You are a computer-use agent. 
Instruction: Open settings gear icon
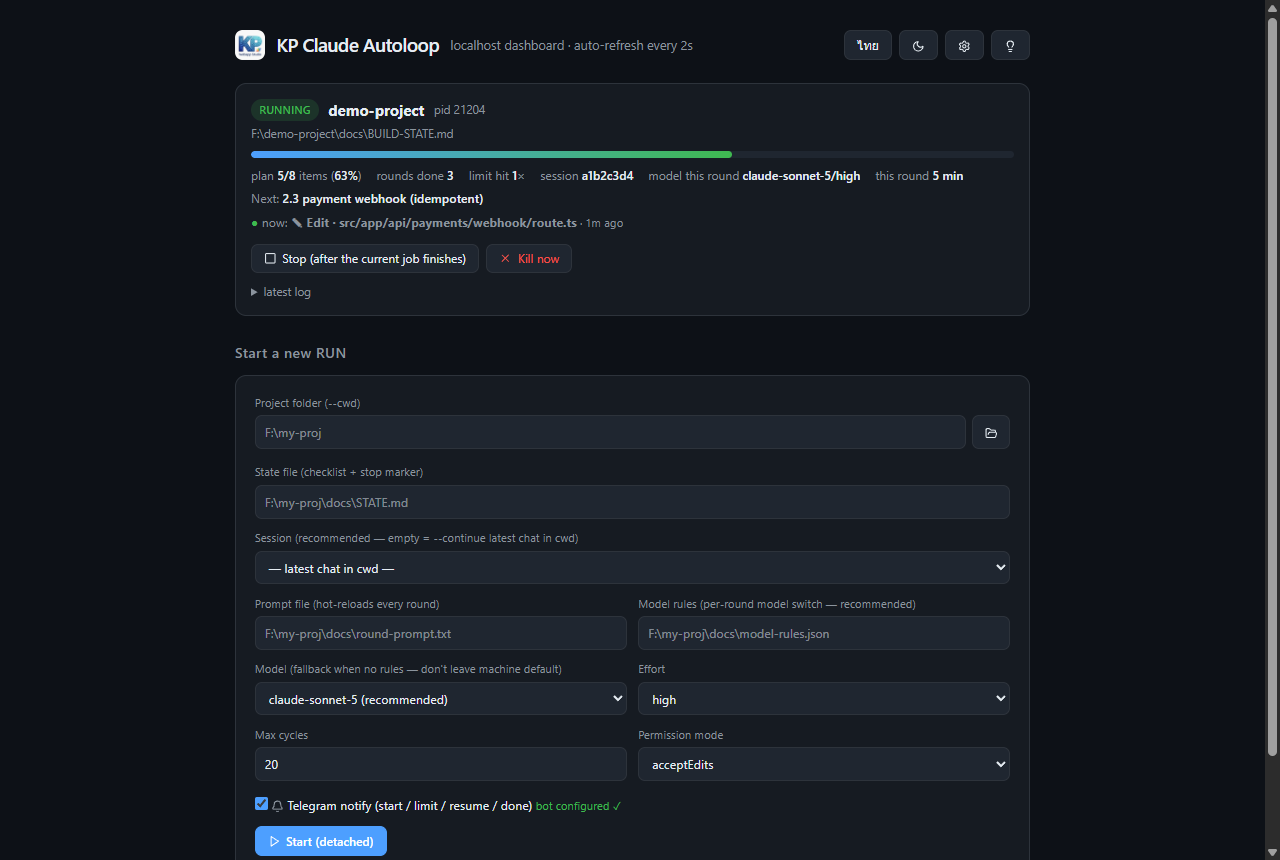964,45
